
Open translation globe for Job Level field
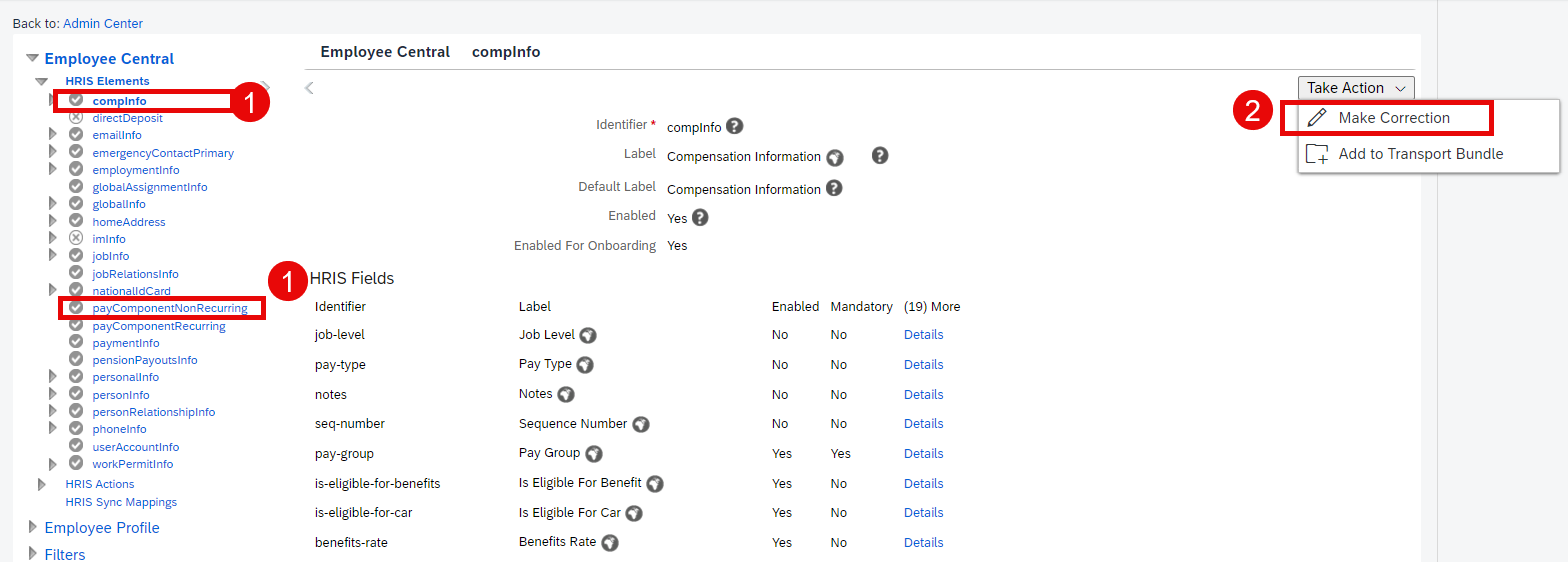[x=588, y=336]
